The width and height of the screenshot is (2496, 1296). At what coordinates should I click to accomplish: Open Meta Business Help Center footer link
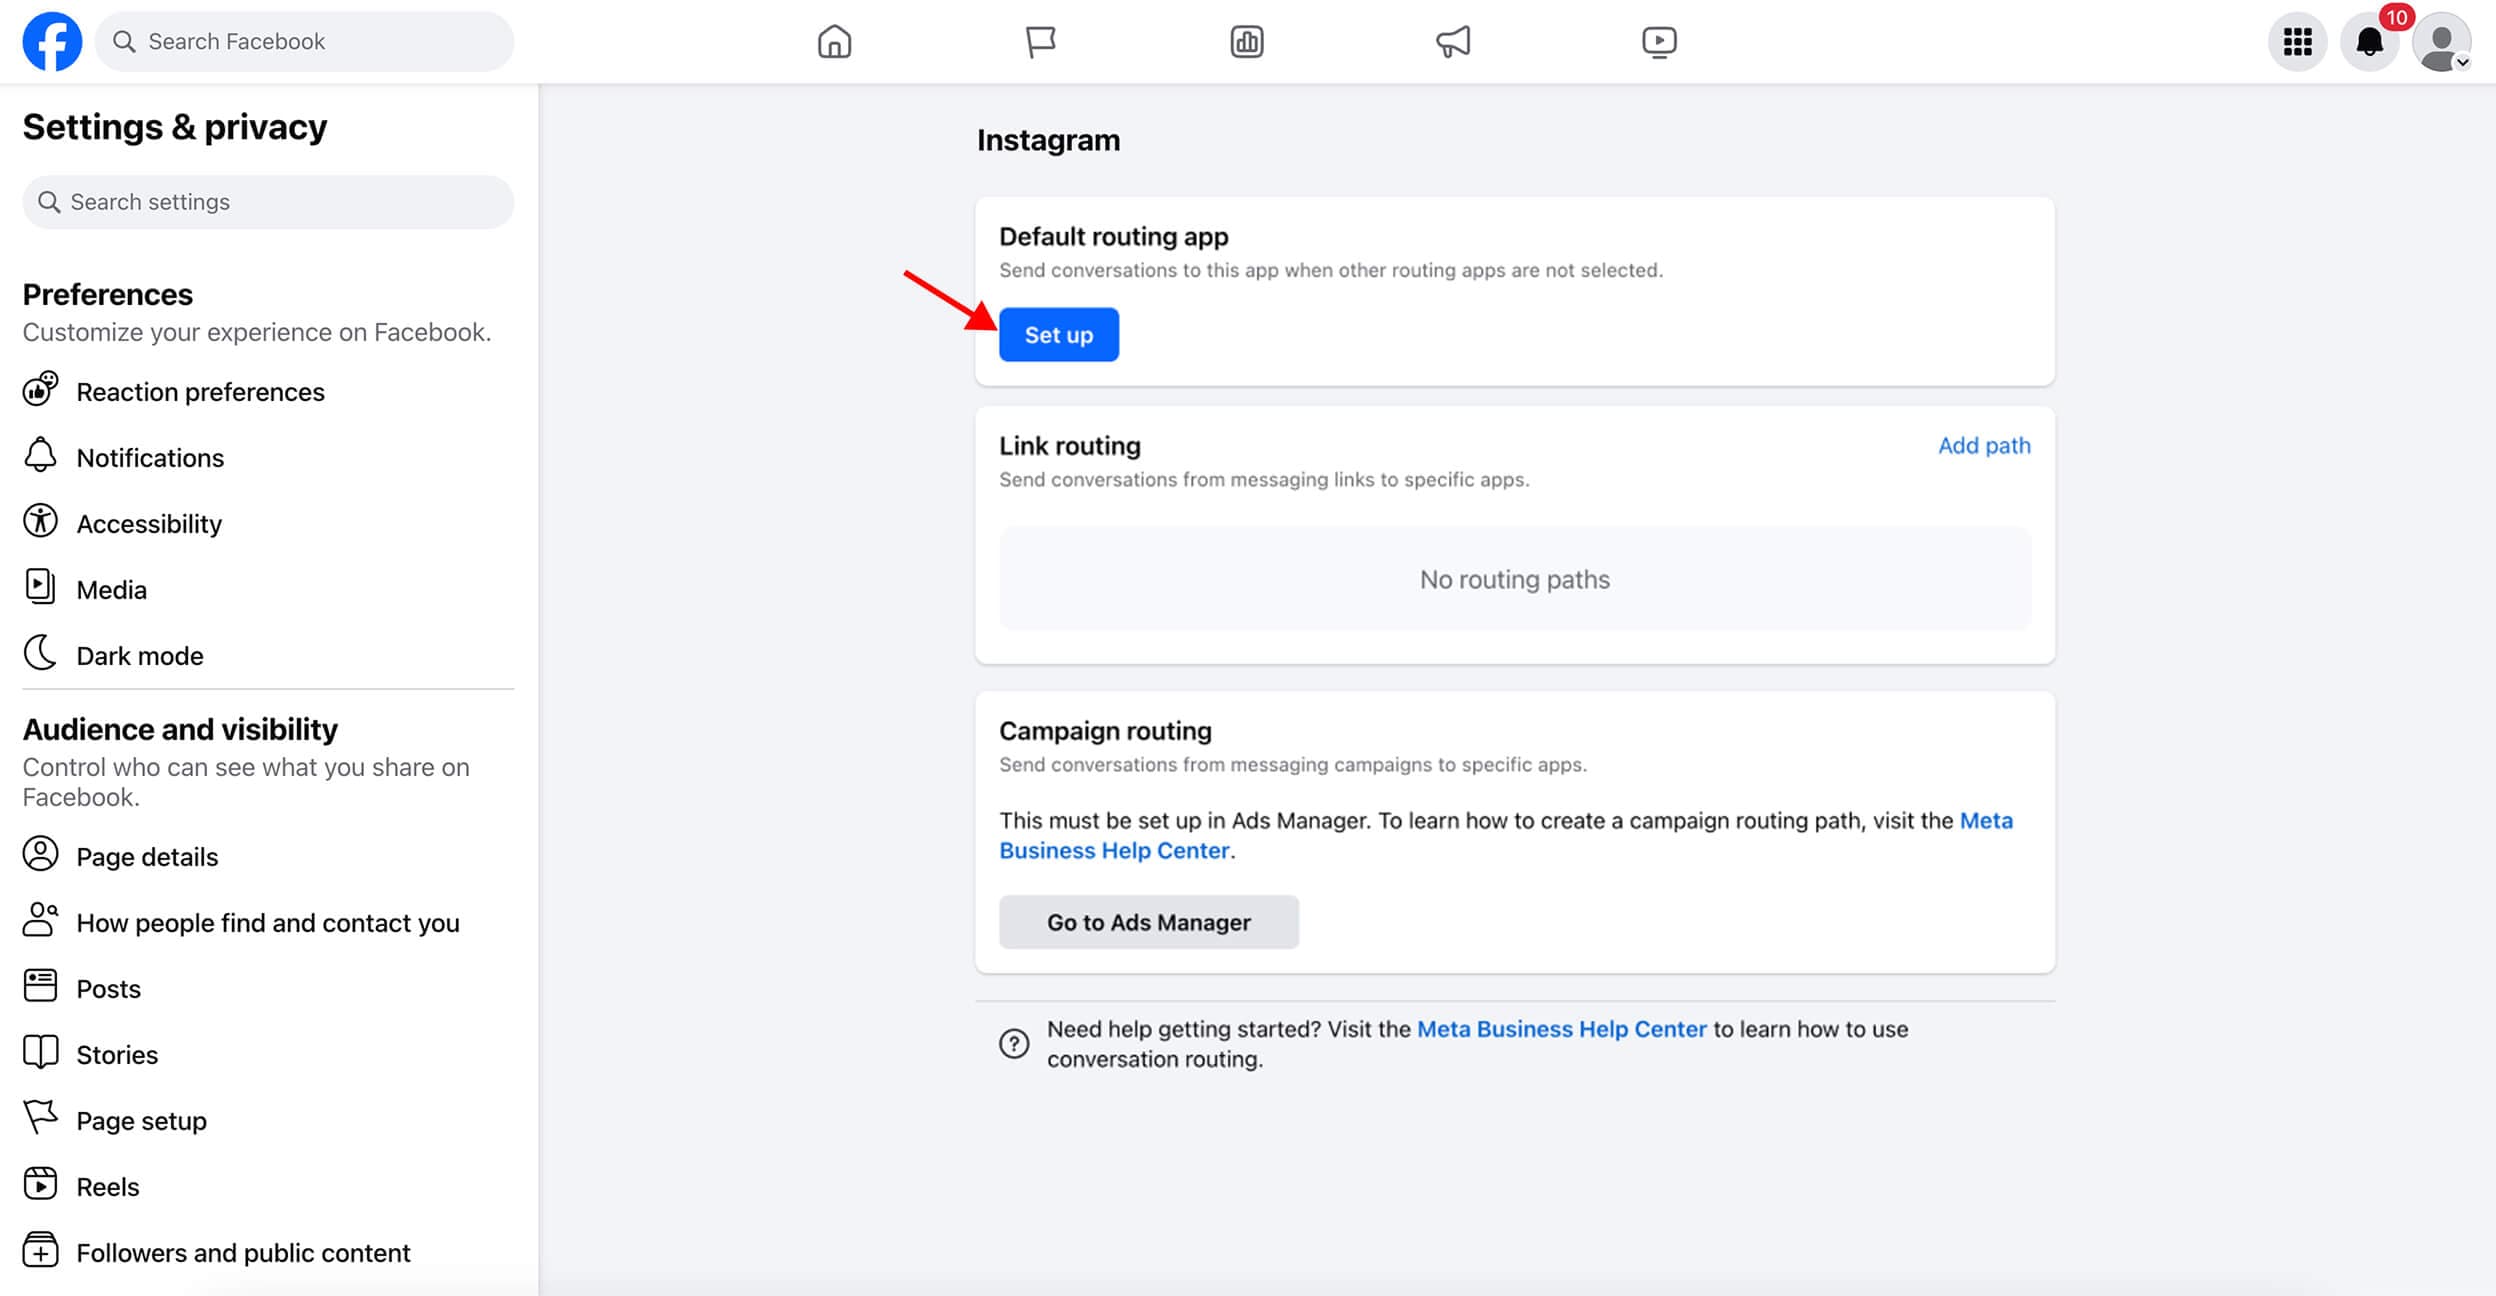coord(1561,1029)
